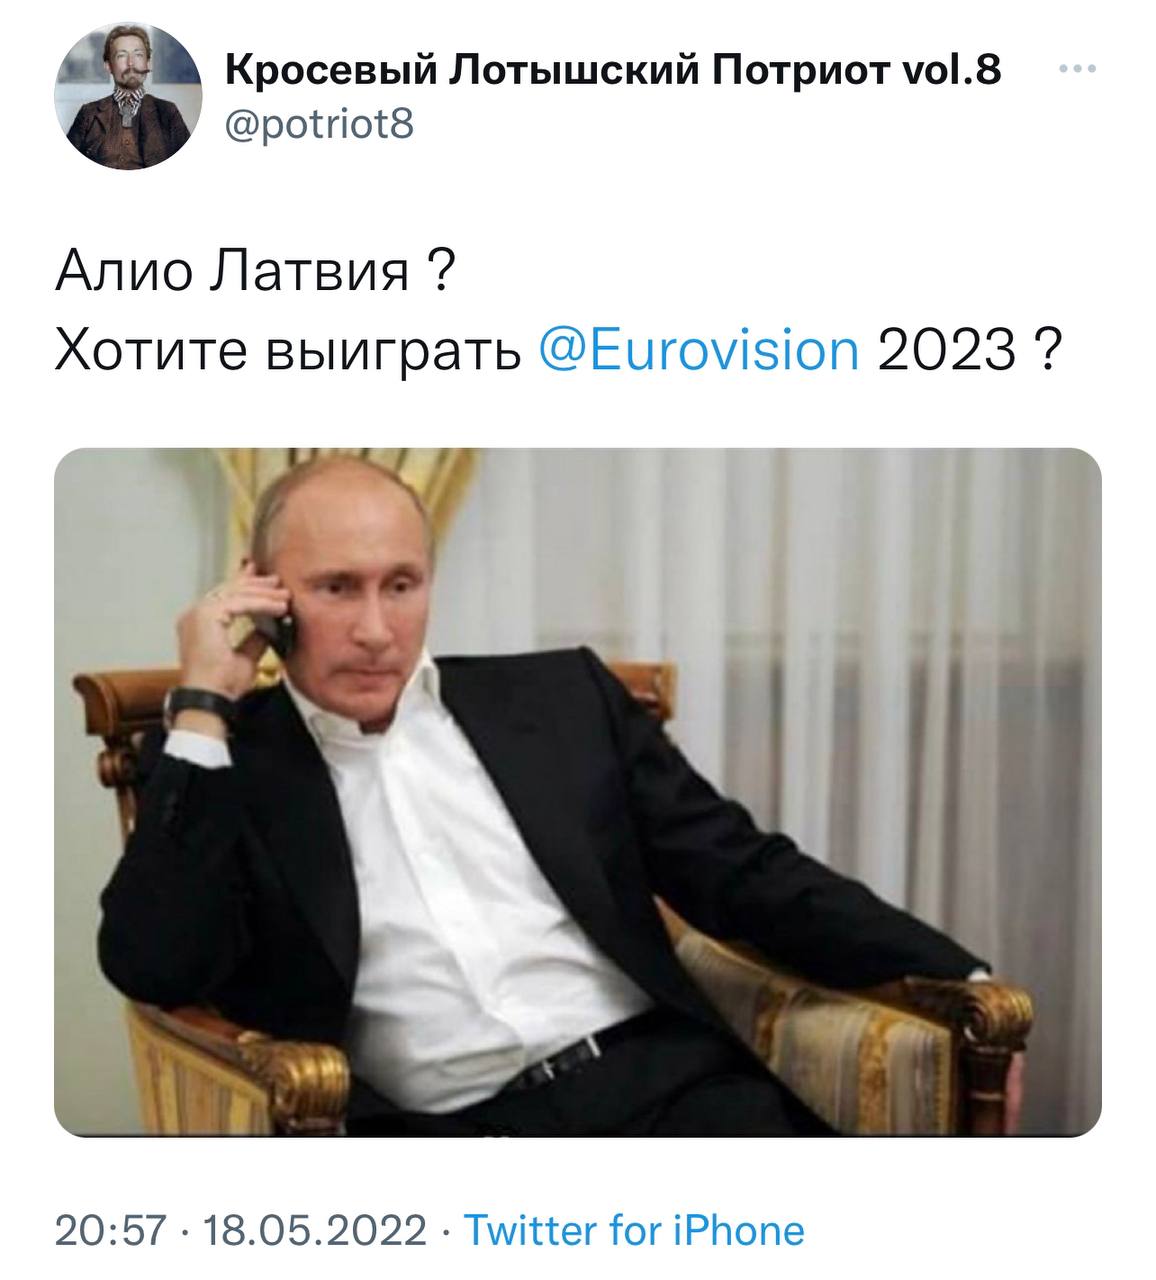
Task: Open the attached tweet photo
Action: (578, 792)
